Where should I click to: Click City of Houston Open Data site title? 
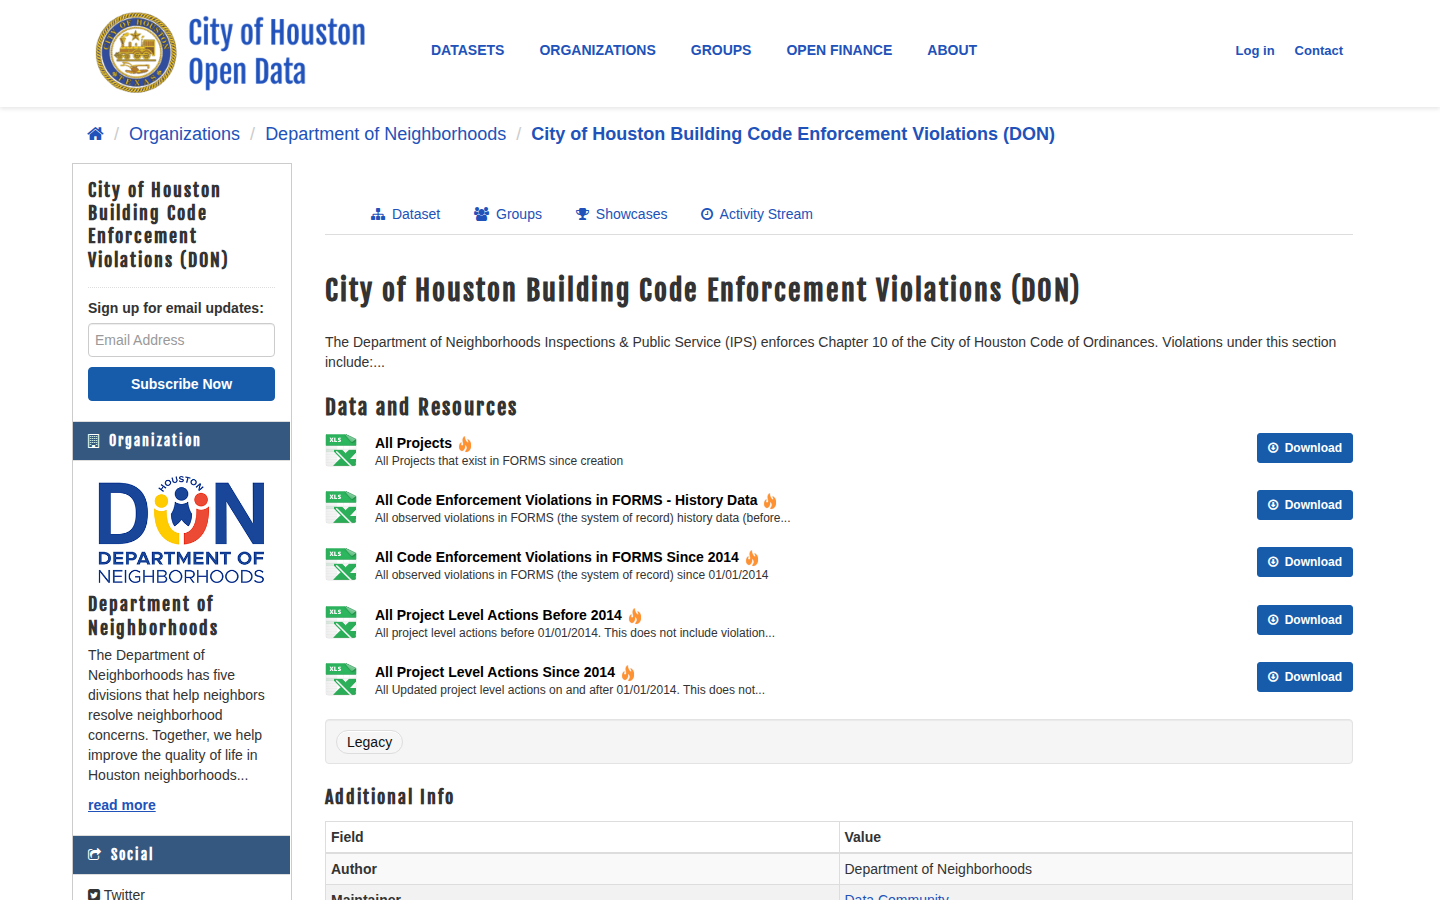277,52
